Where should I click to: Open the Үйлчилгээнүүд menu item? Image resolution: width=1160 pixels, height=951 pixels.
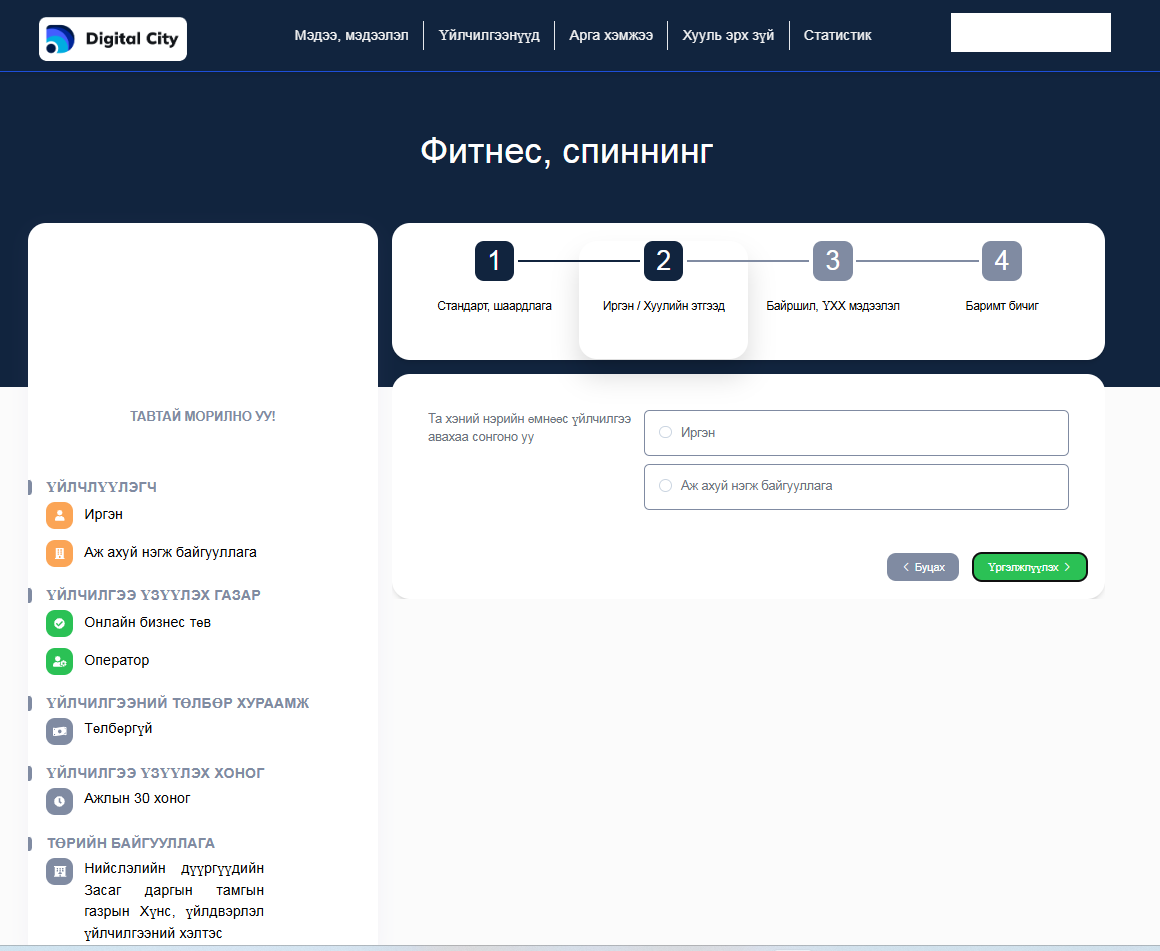[489, 35]
